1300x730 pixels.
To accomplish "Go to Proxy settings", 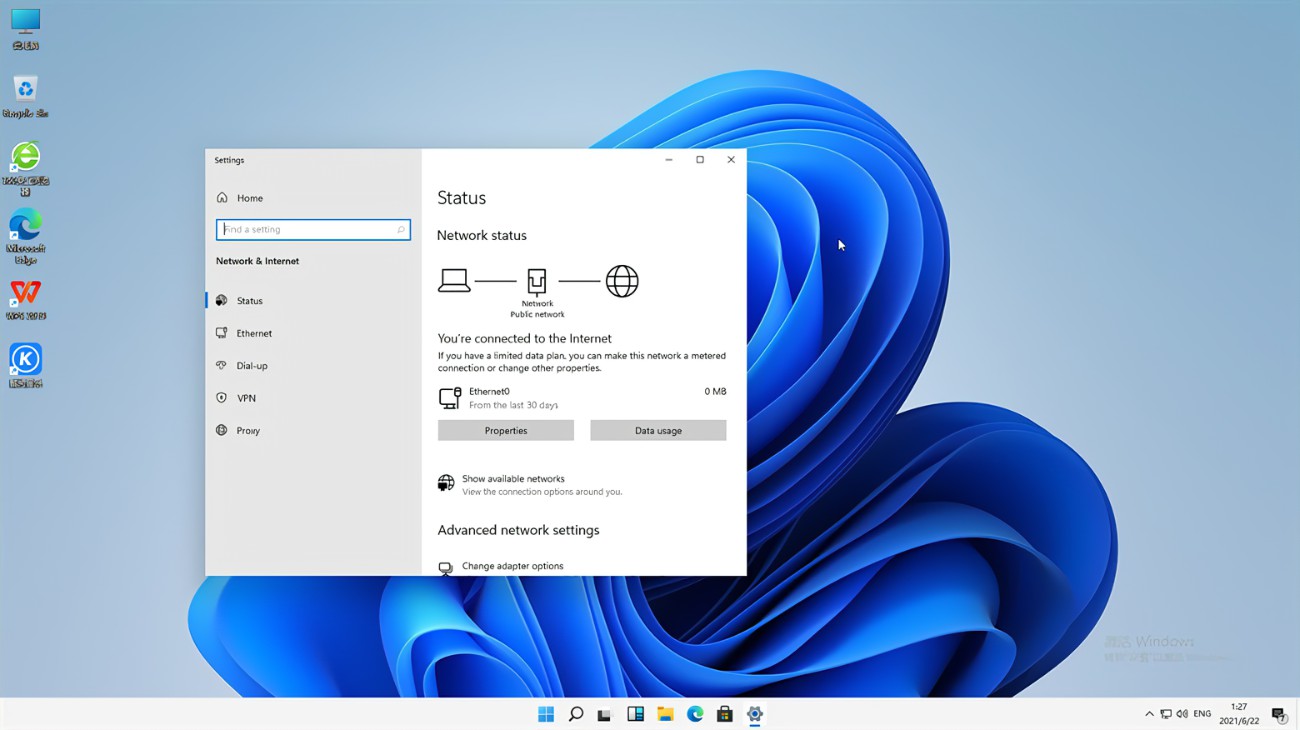I will pos(248,431).
